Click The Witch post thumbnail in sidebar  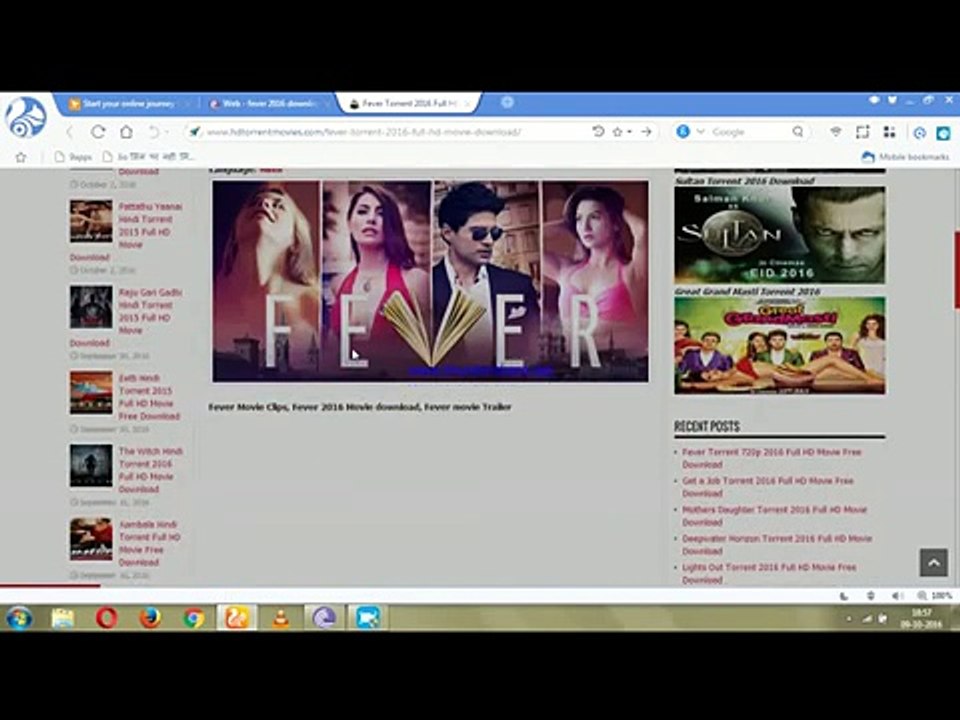[91, 467]
